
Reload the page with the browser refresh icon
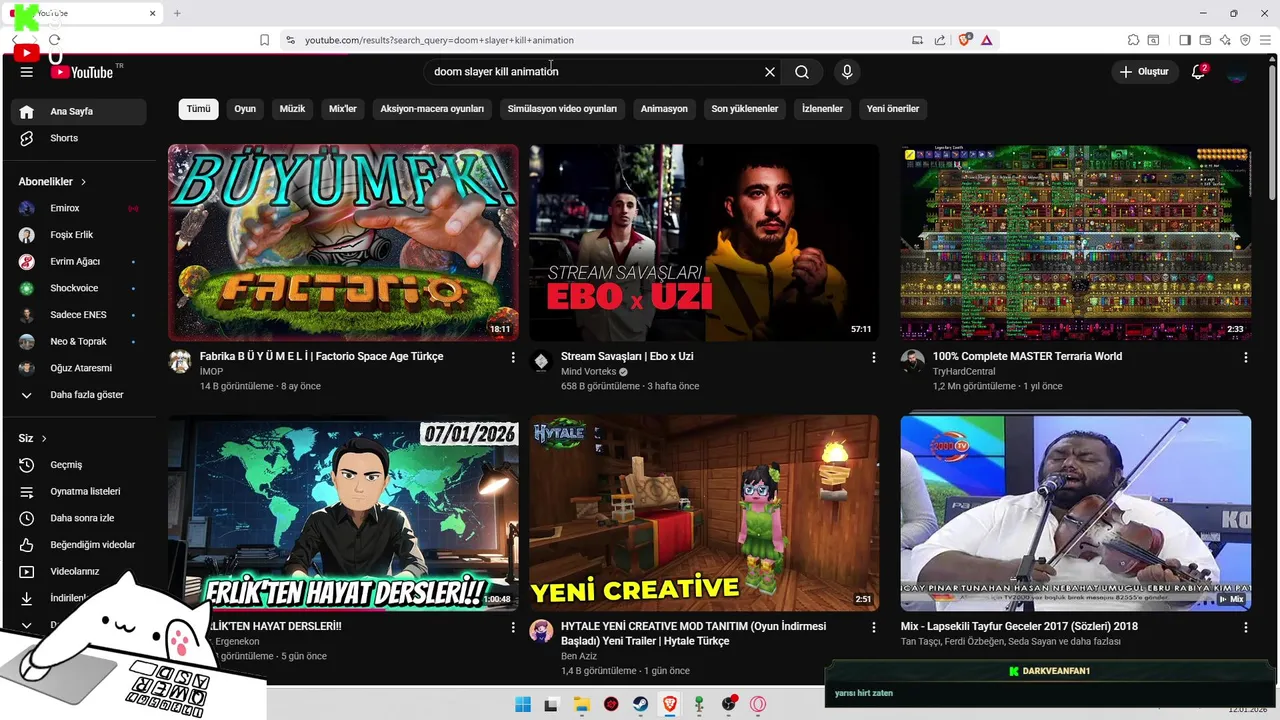pyautogui.click(x=54, y=40)
